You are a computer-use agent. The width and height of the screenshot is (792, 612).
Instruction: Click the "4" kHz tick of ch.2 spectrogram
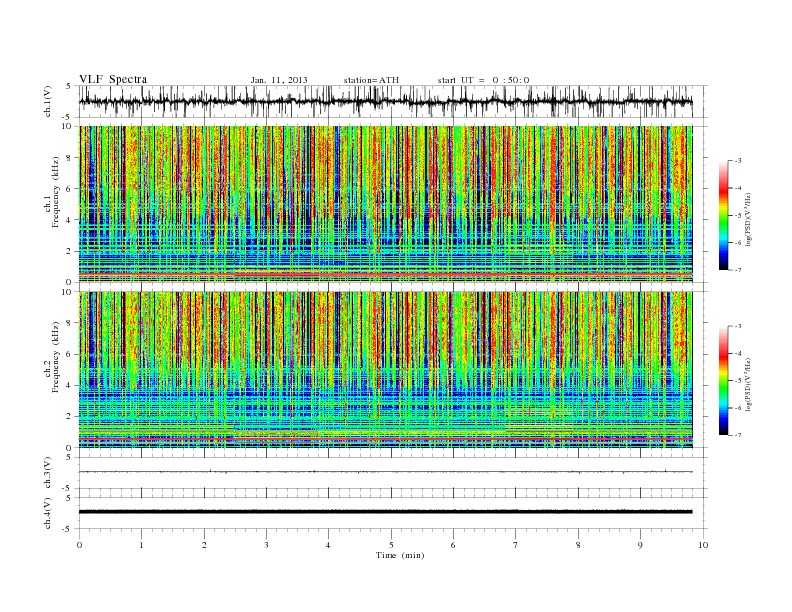[69, 386]
